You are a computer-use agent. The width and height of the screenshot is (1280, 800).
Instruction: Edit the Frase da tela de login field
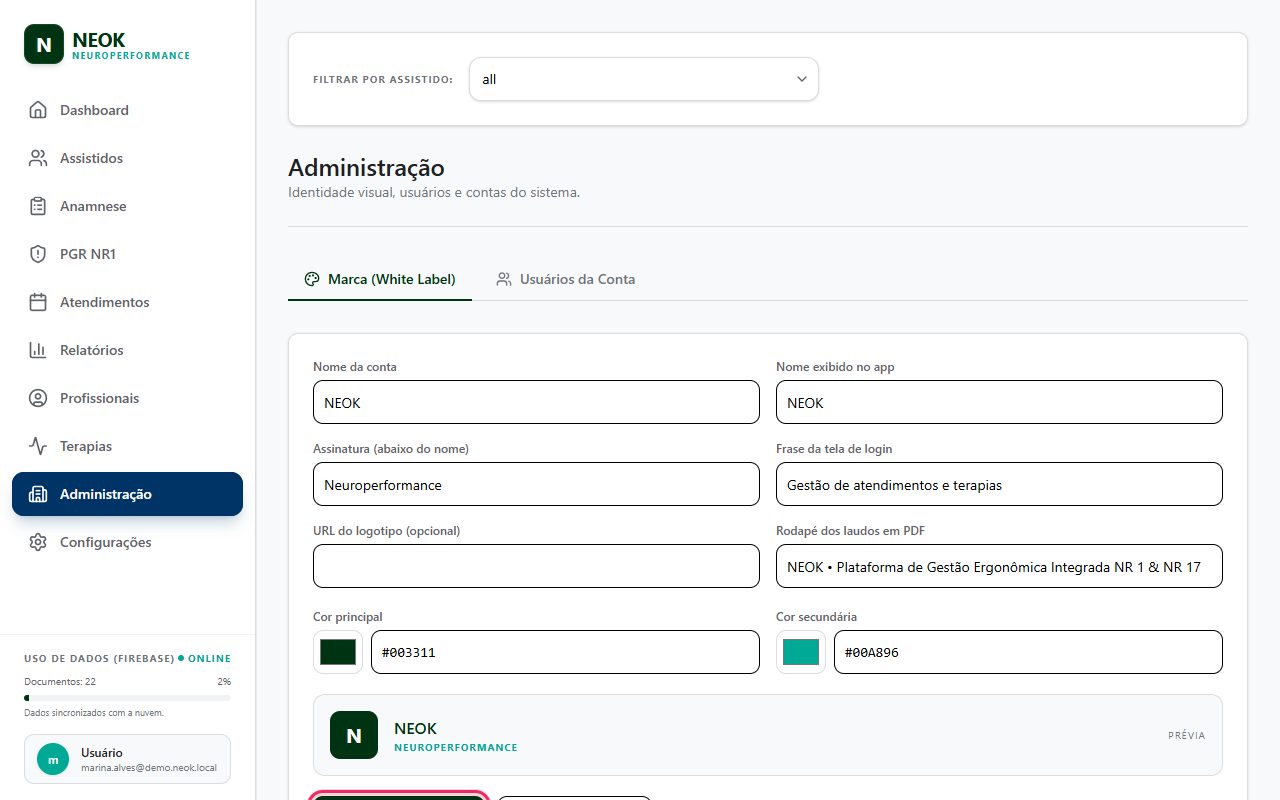tap(999, 484)
